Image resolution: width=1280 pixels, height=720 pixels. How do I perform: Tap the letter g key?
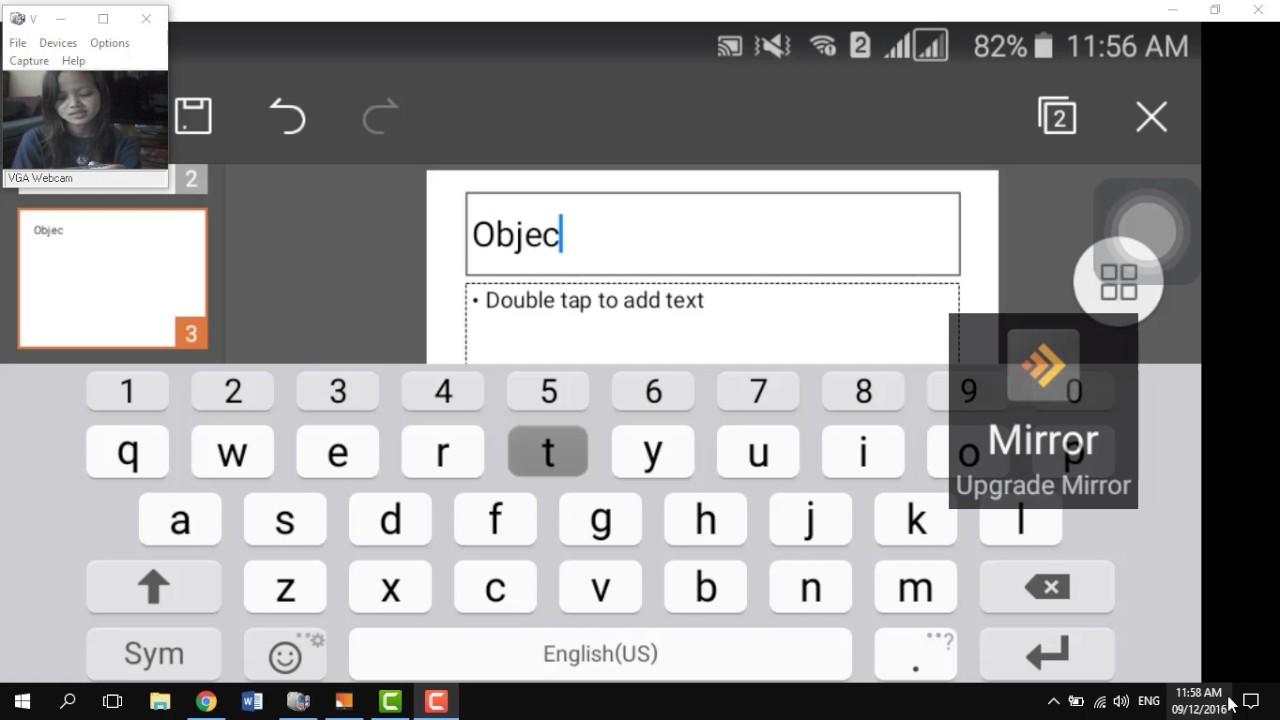(x=600, y=520)
